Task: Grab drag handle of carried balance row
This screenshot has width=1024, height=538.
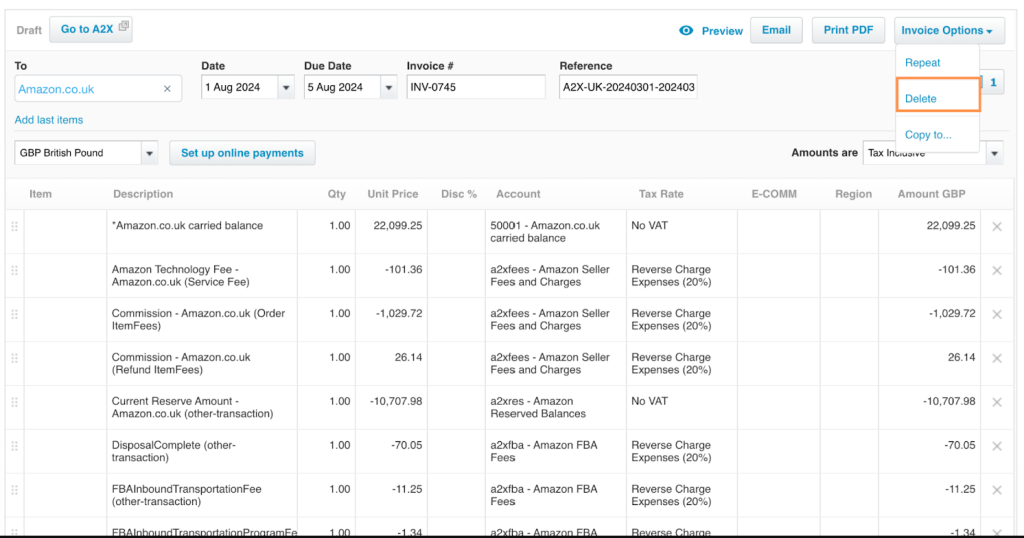Action: pyautogui.click(x=14, y=227)
